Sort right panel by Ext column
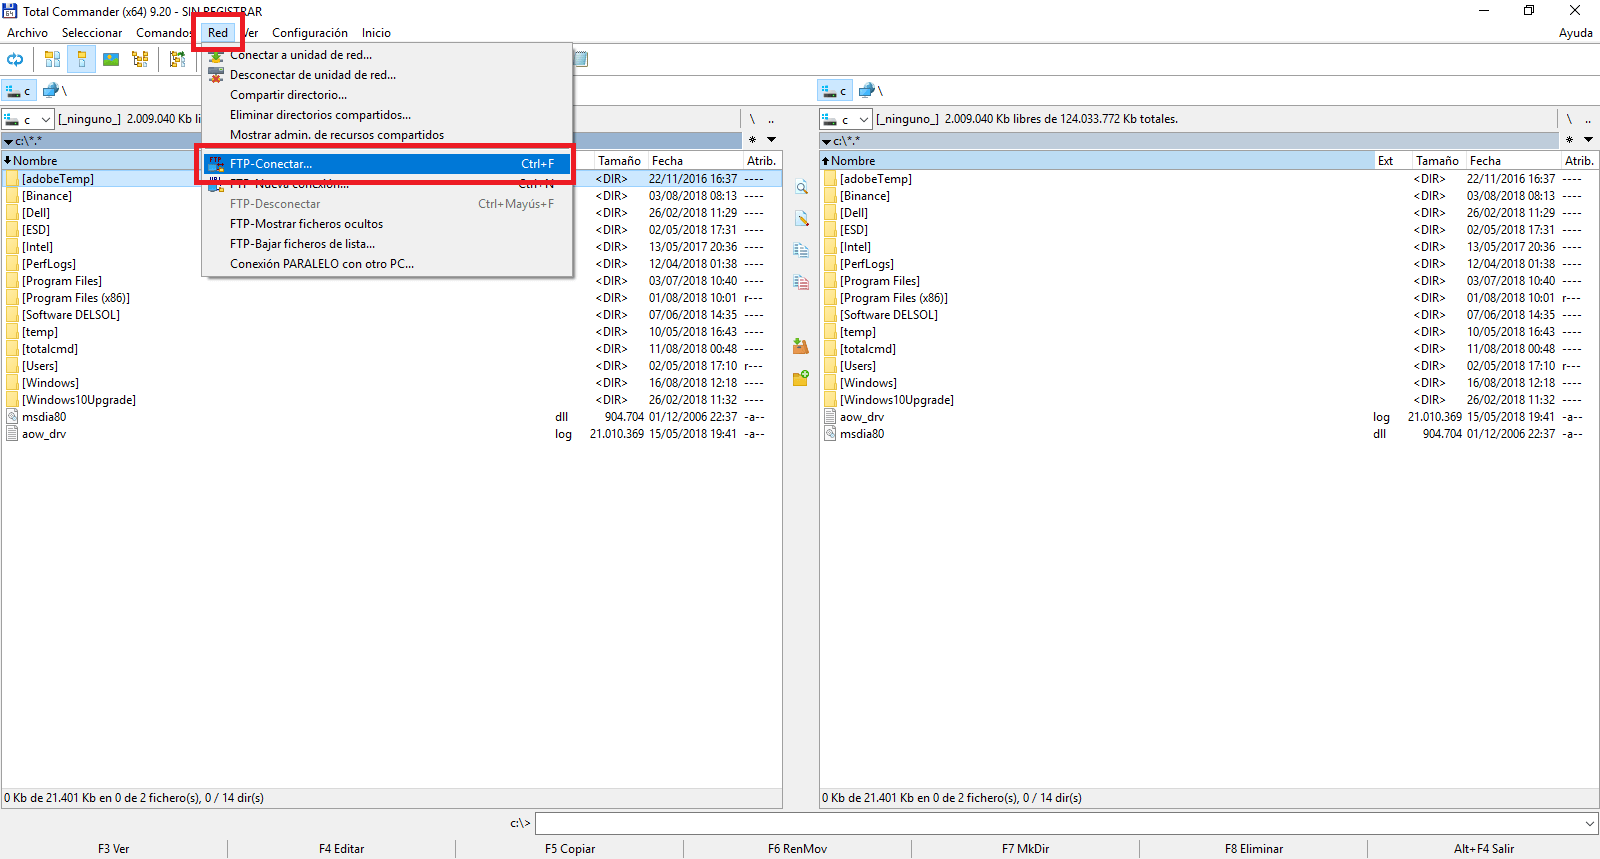 point(1393,161)
